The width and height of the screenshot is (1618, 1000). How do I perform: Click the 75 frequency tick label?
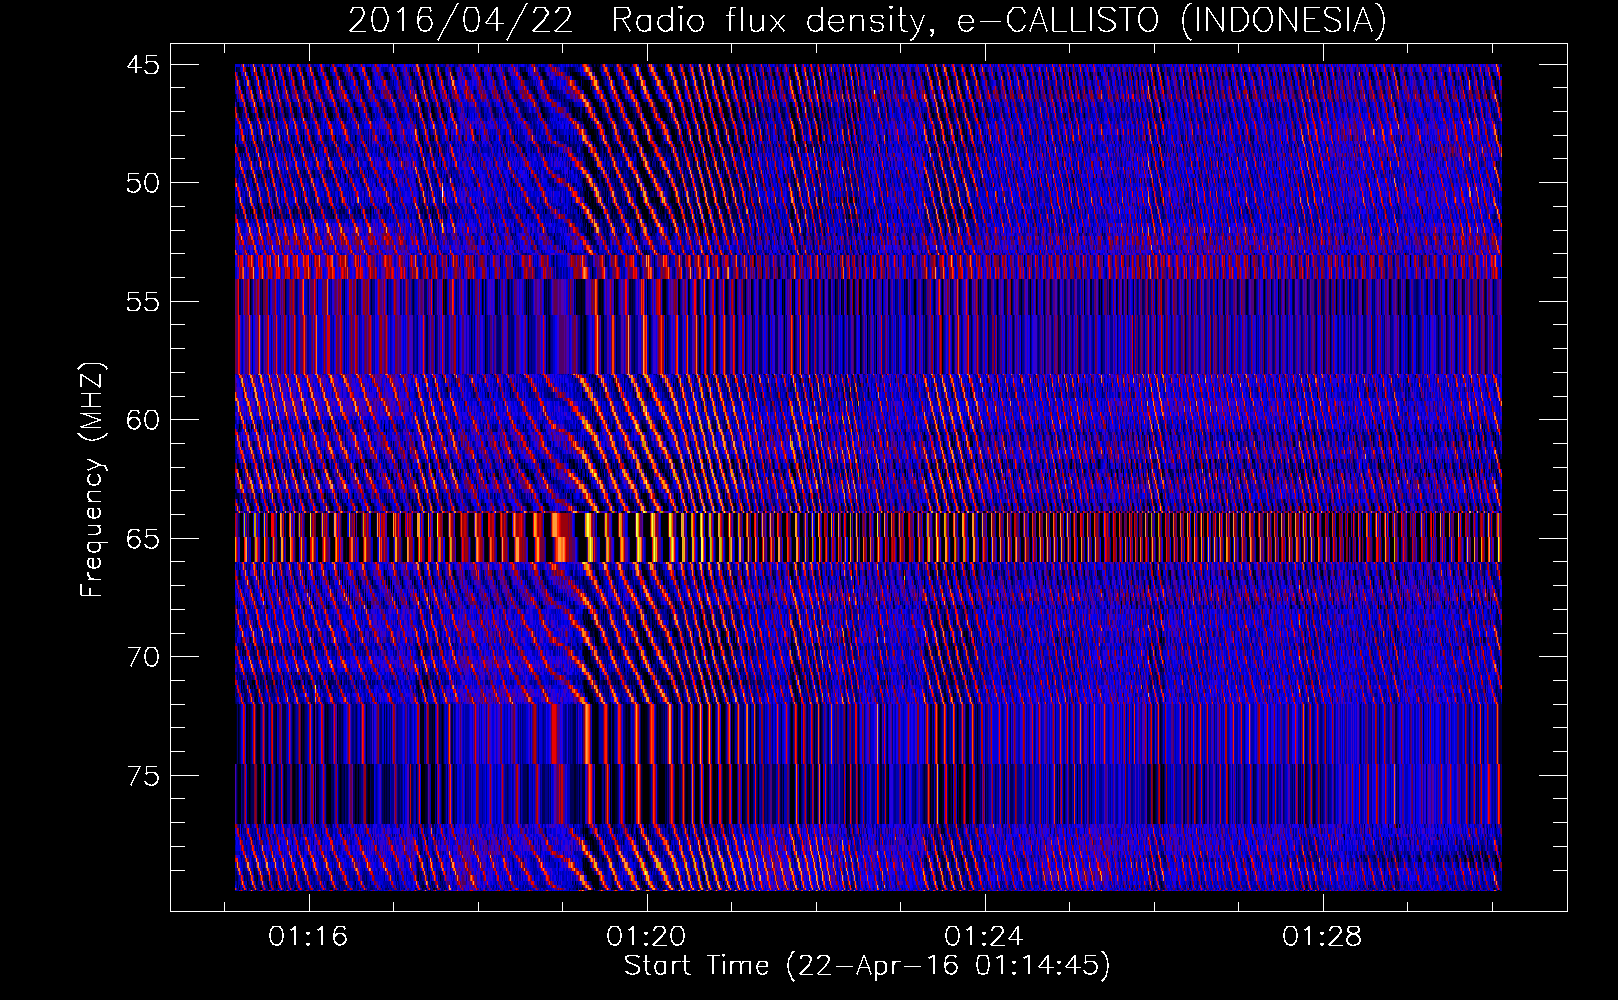pos(142,776)
